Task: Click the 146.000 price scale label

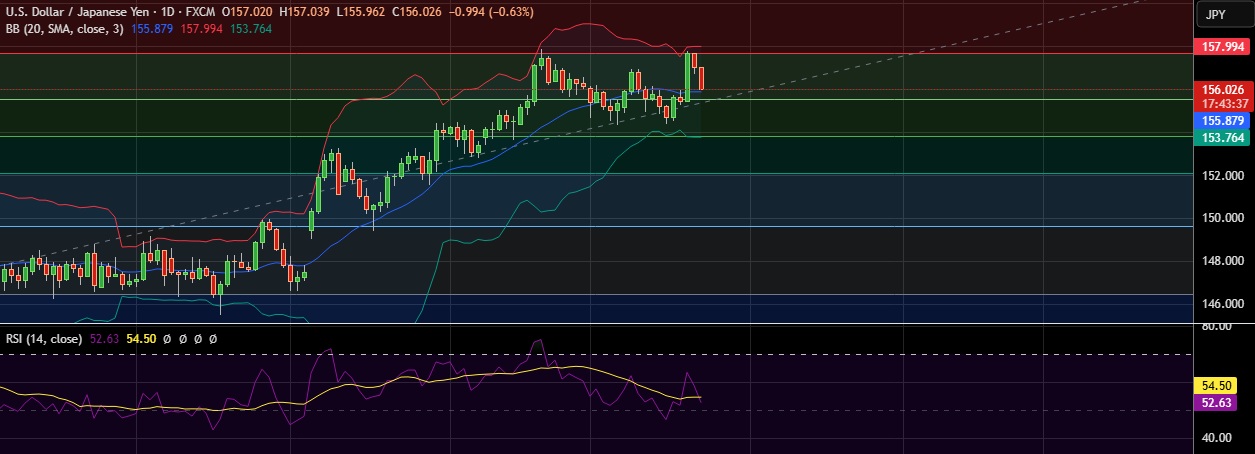Action: [x=1221, y=303]
